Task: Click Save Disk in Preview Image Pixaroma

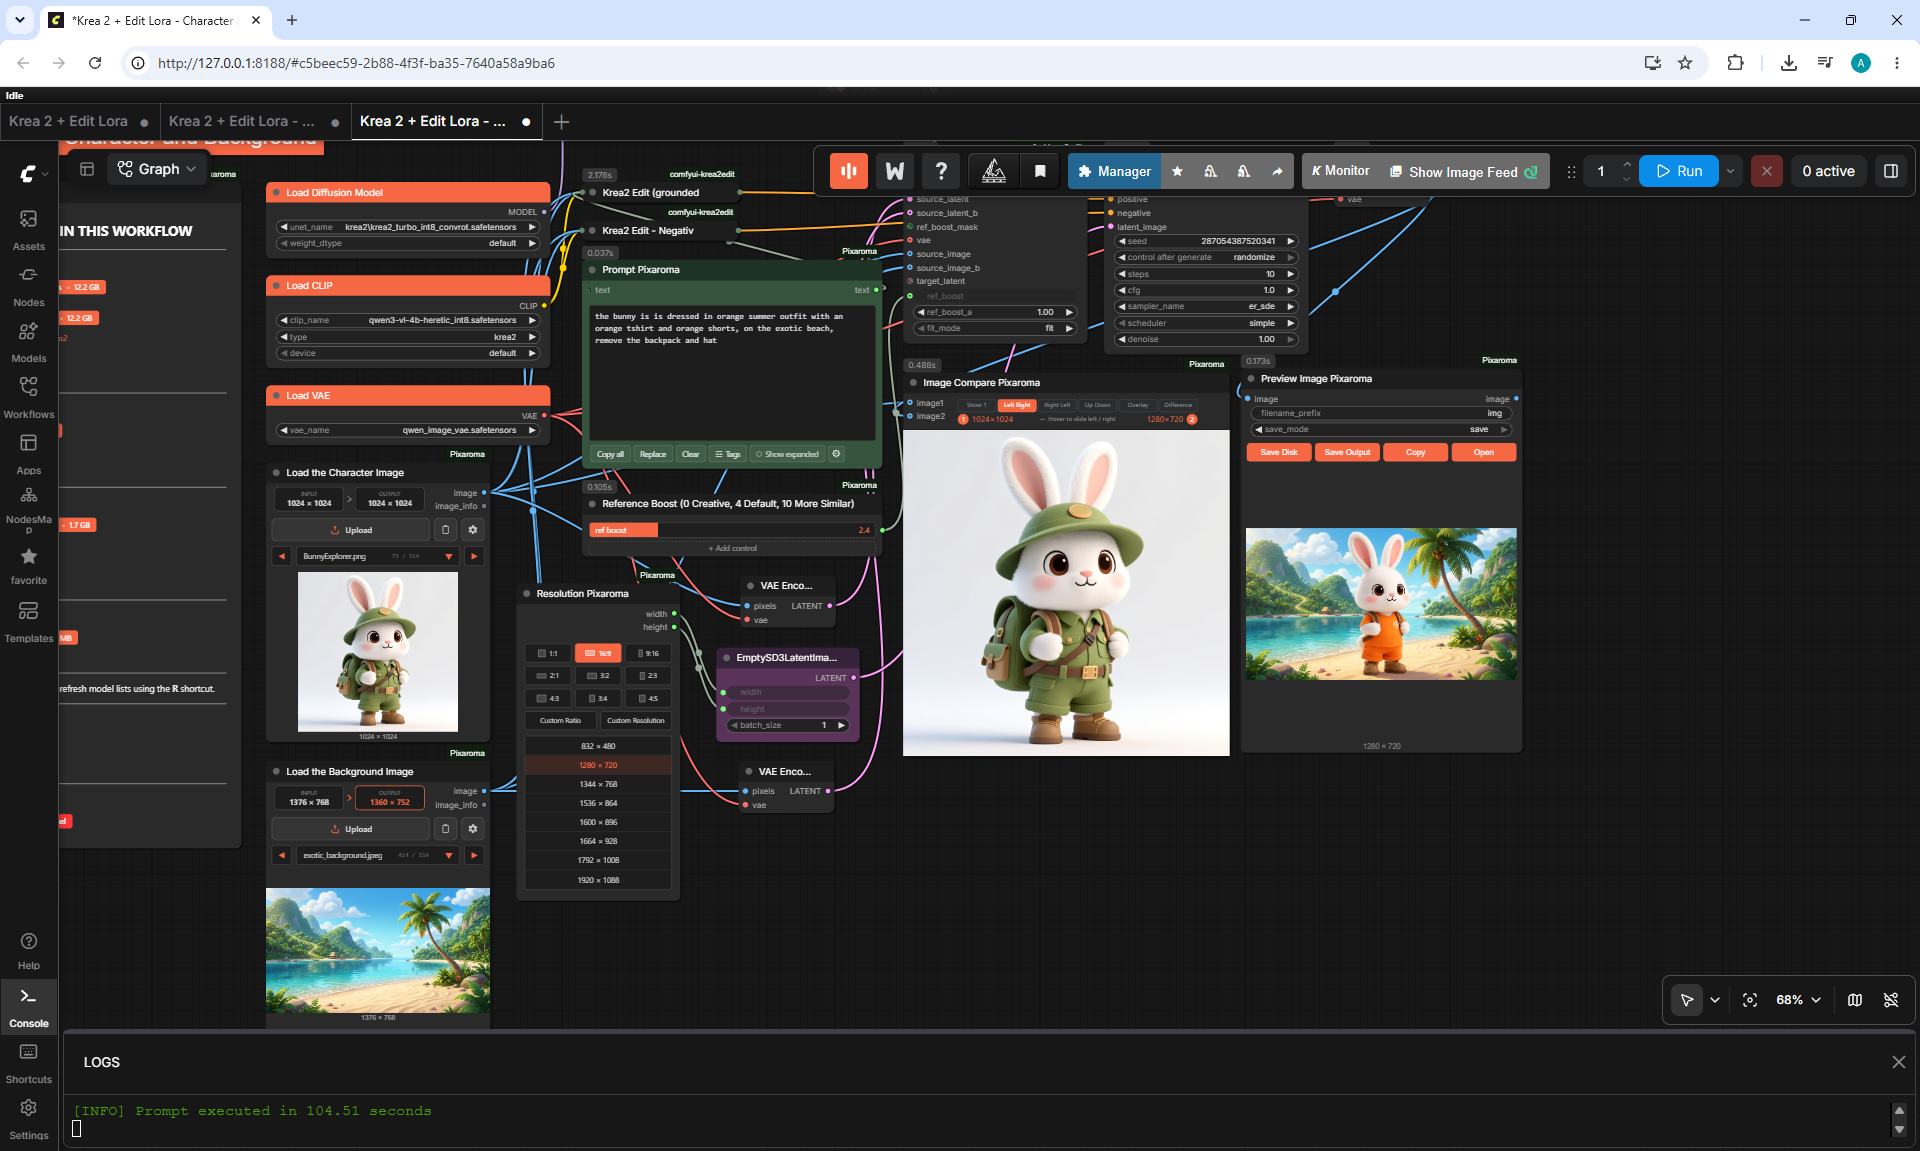Action: pos(1279,452)
